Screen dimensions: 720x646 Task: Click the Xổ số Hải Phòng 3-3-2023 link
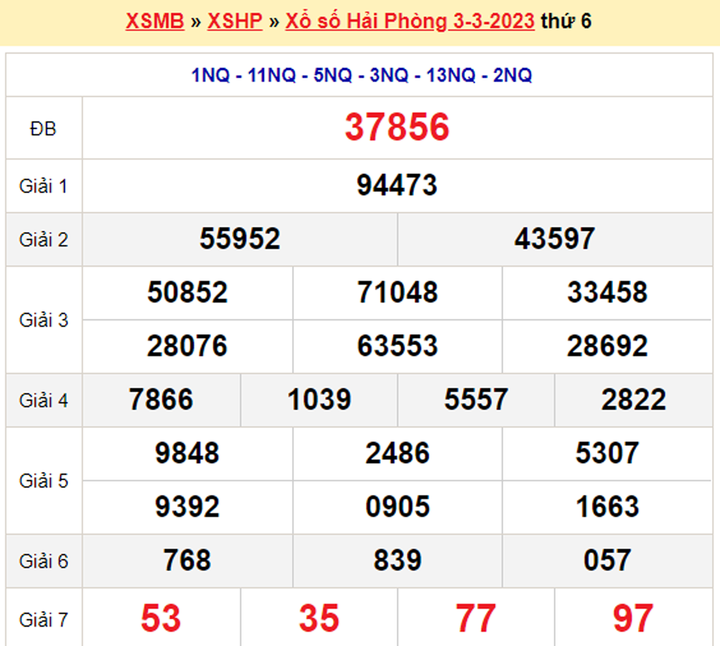click(x=410, y=21)
